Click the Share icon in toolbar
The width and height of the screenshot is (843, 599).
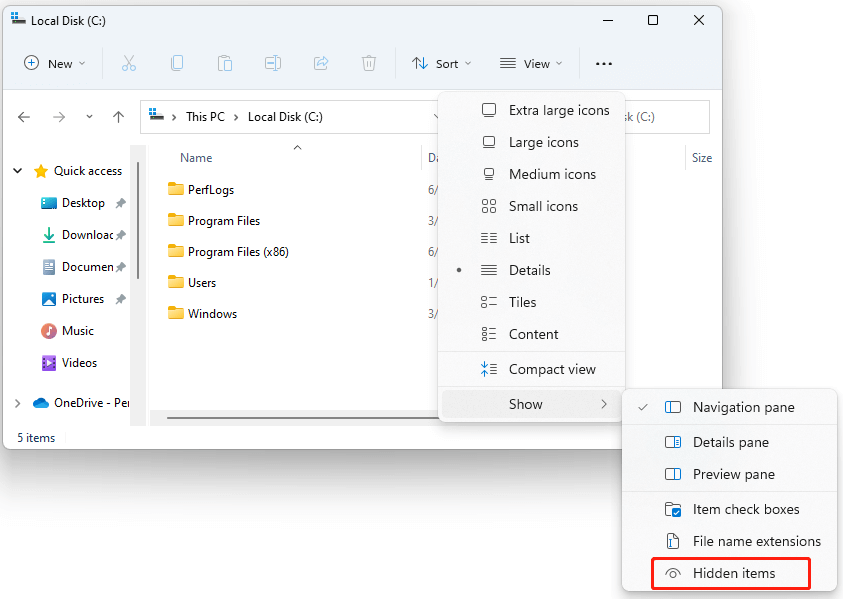click(x=321, y=63)
